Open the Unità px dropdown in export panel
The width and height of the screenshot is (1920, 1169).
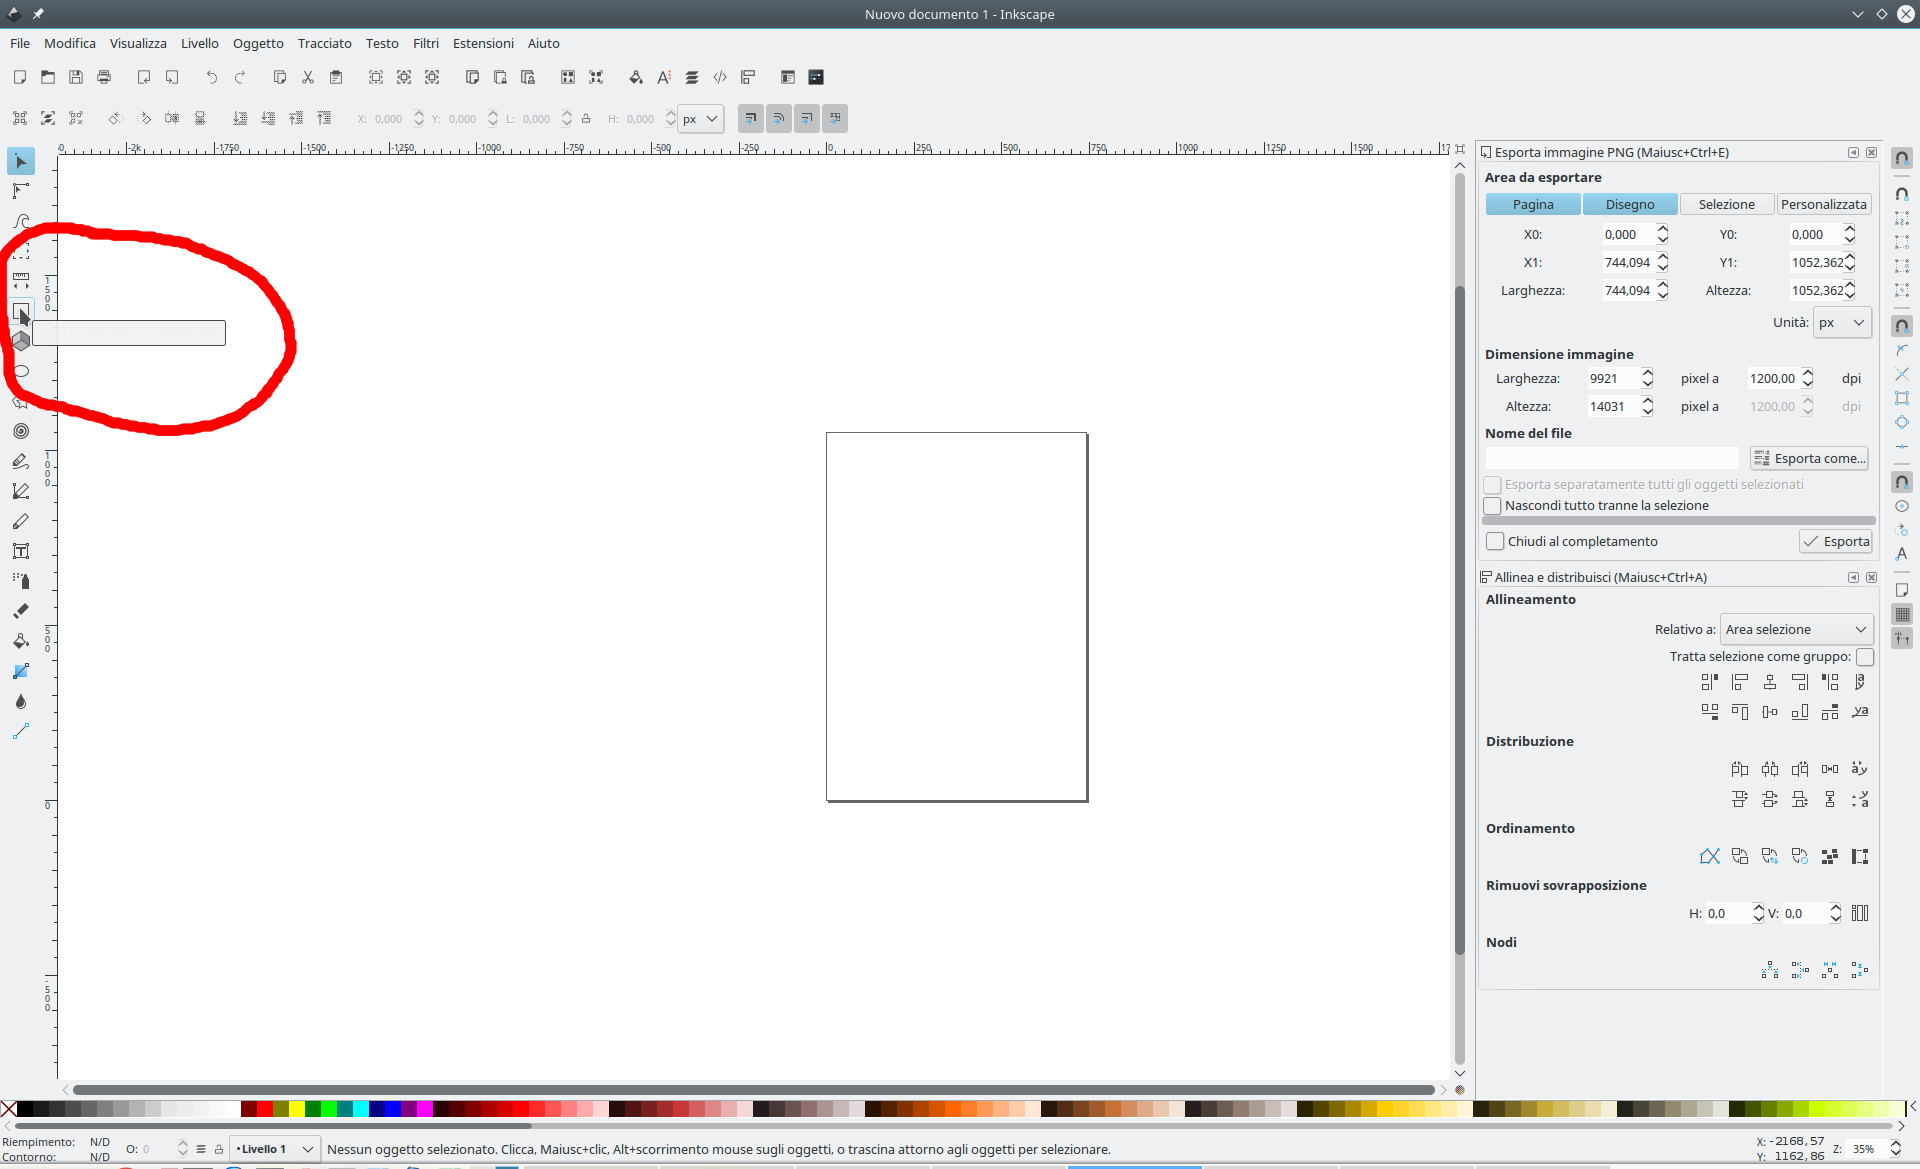point(1840,322)
